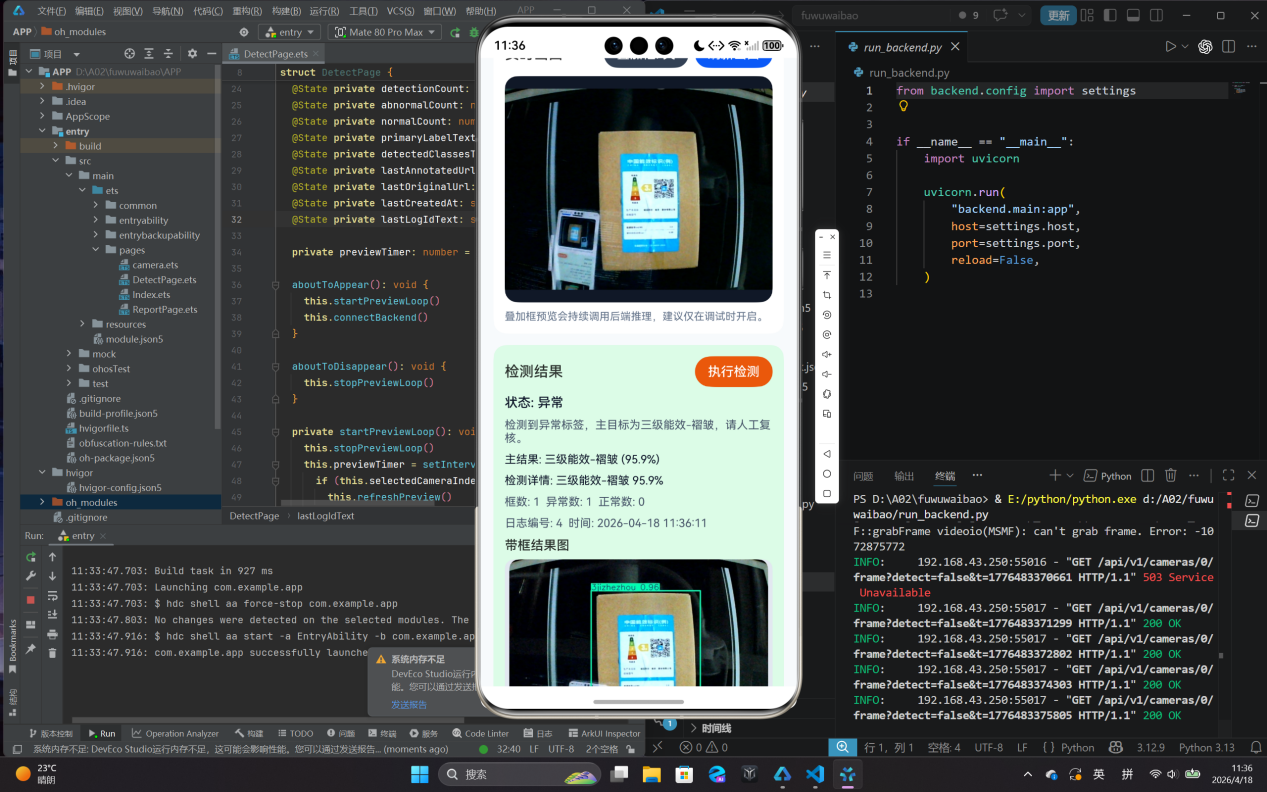Collapse the pages folder
The width and height of the screenshot is (1267, 792).
(95, 250)
